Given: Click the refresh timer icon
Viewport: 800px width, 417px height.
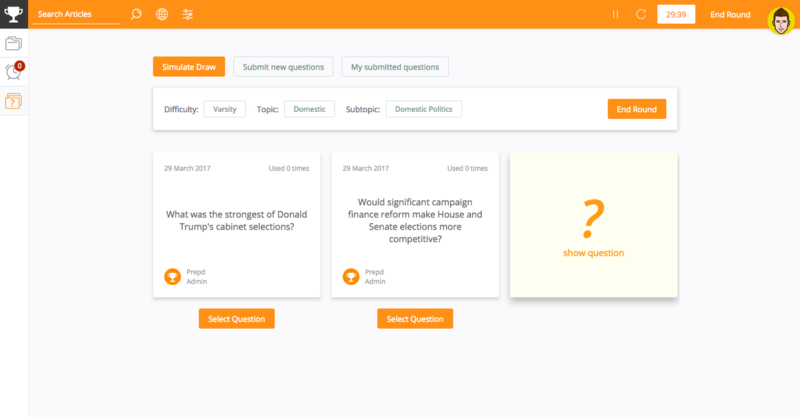Looking at the screenshot, I should click(x=641, y=14).
